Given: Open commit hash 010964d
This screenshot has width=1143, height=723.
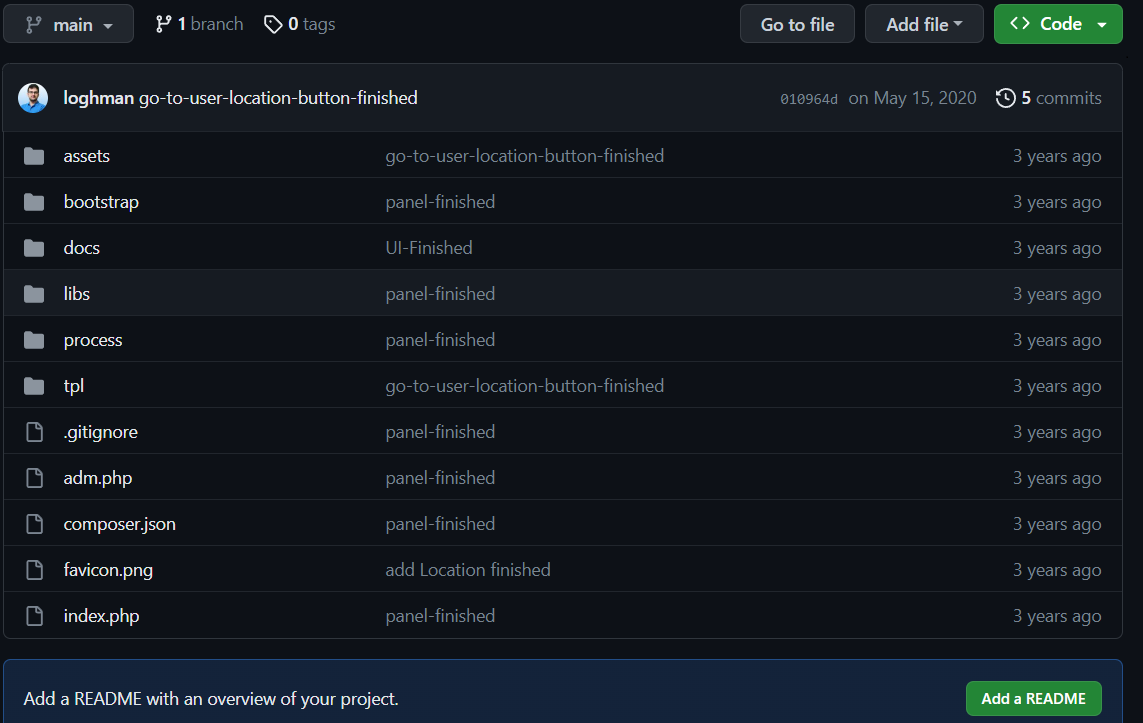Looking at the screenshot, I should tap(809, 99).
